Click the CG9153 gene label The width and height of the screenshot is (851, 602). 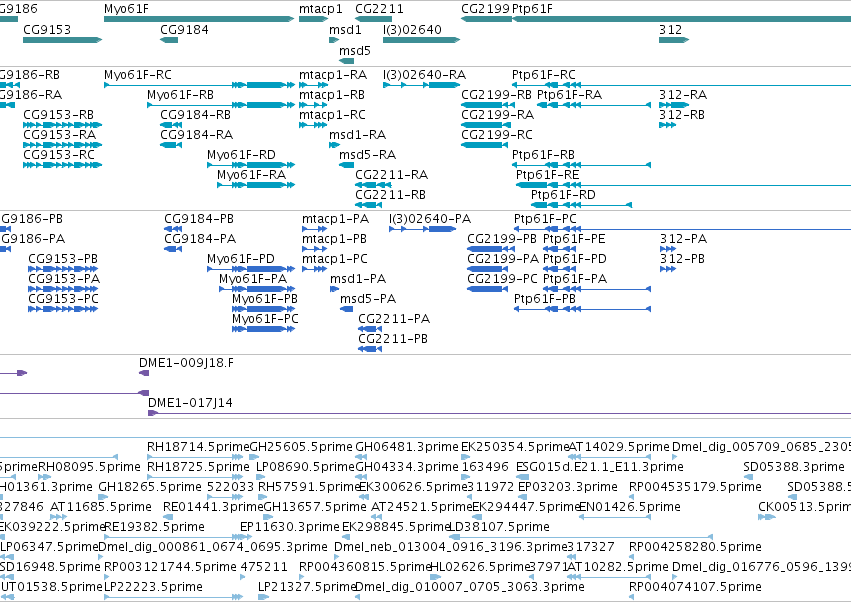pos(47,29)
